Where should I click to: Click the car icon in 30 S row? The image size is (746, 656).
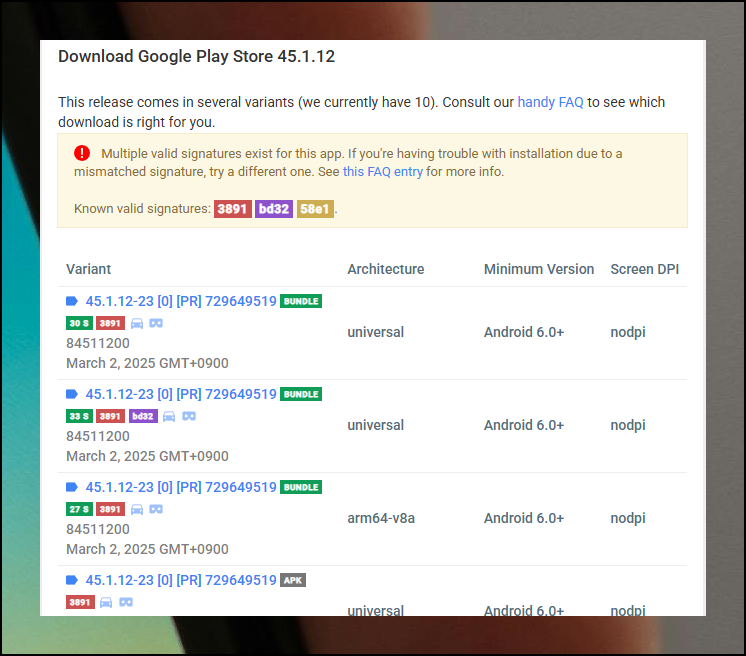click(x=137, y=323)
